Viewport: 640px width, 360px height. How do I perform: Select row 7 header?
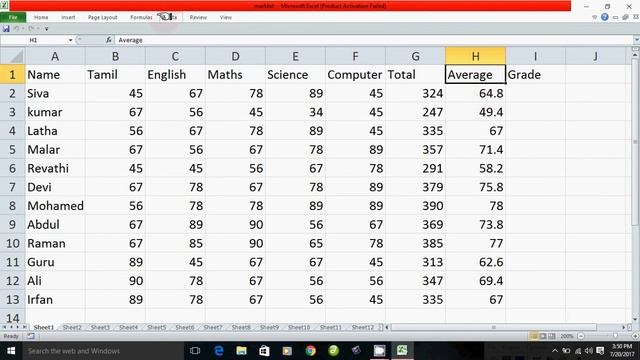coord(12,187)
